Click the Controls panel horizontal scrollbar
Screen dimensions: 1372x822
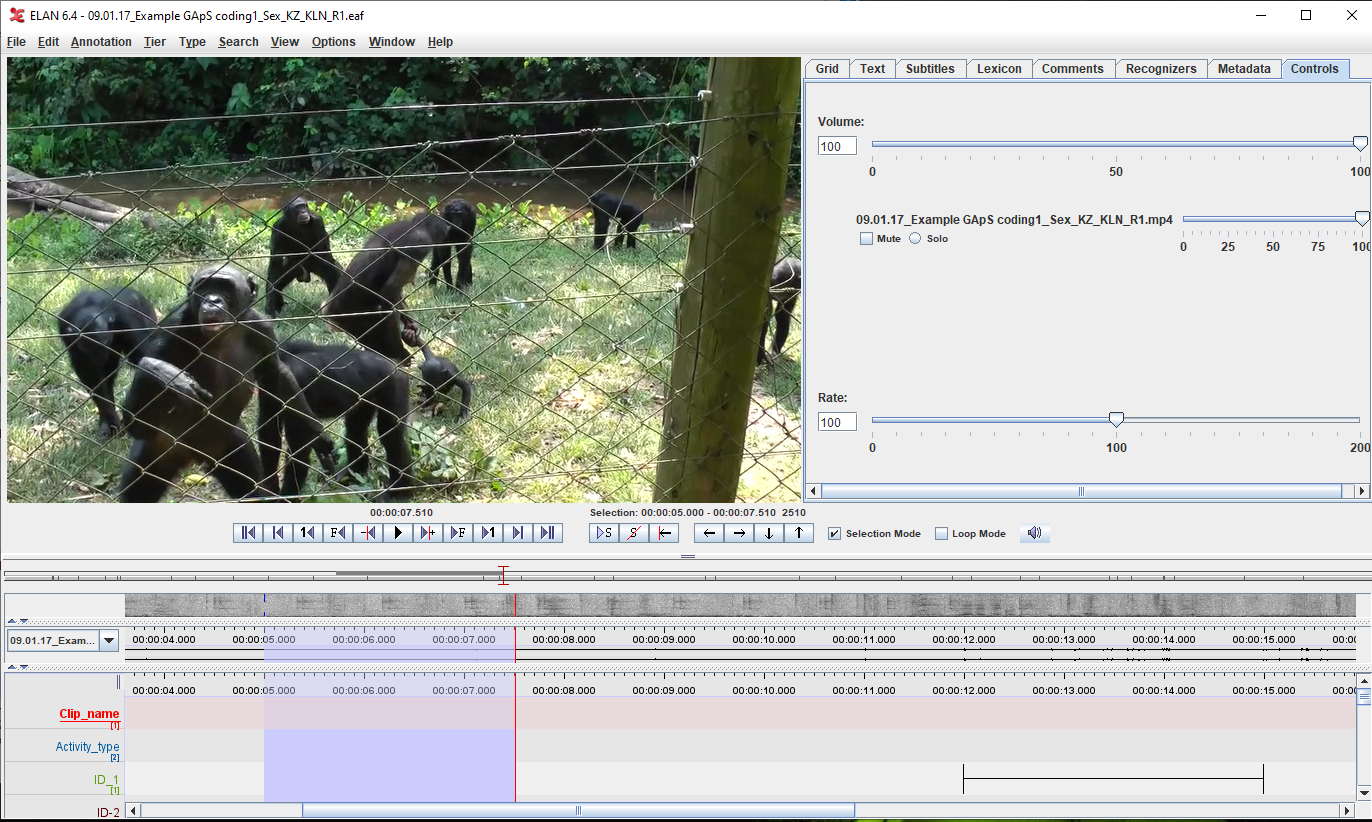pyautogui.click(x=1080, y=491)
